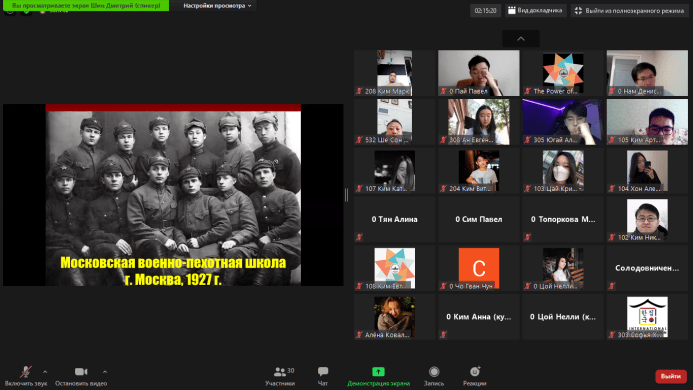Select 0 Ким Анна participant tile
The width and height of the screenshot is (693, 390).
click(479, 317)
